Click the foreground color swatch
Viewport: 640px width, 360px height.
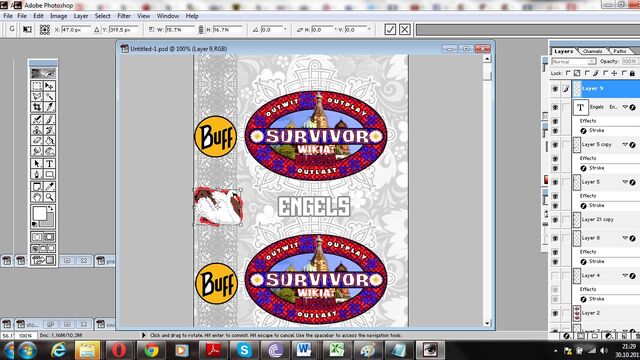(x=40, y=213)
